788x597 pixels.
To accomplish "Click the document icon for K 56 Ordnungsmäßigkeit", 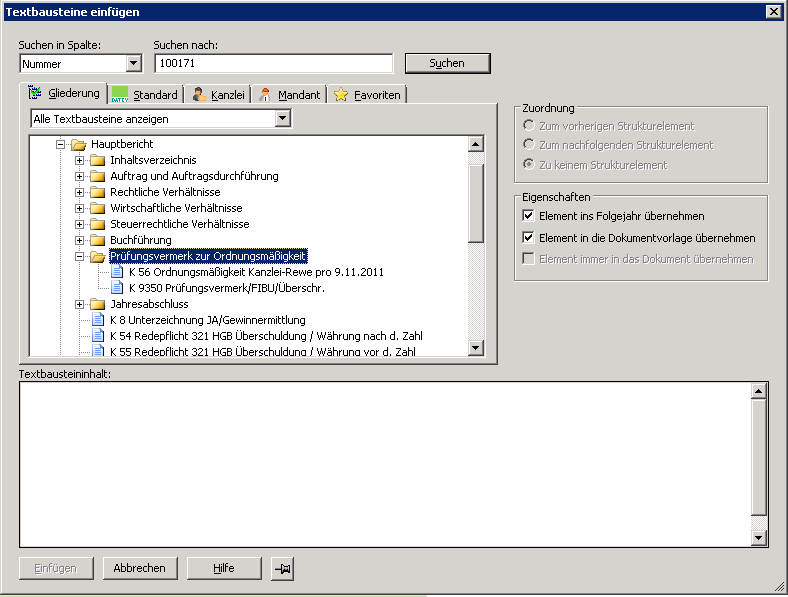I will pyautogui.click(x=118, y=272).
